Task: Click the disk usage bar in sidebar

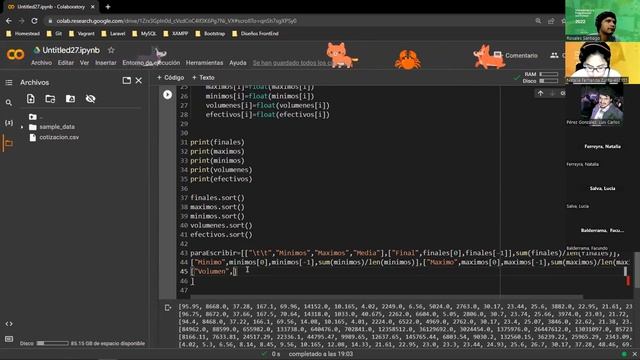Action: point(52,343)
